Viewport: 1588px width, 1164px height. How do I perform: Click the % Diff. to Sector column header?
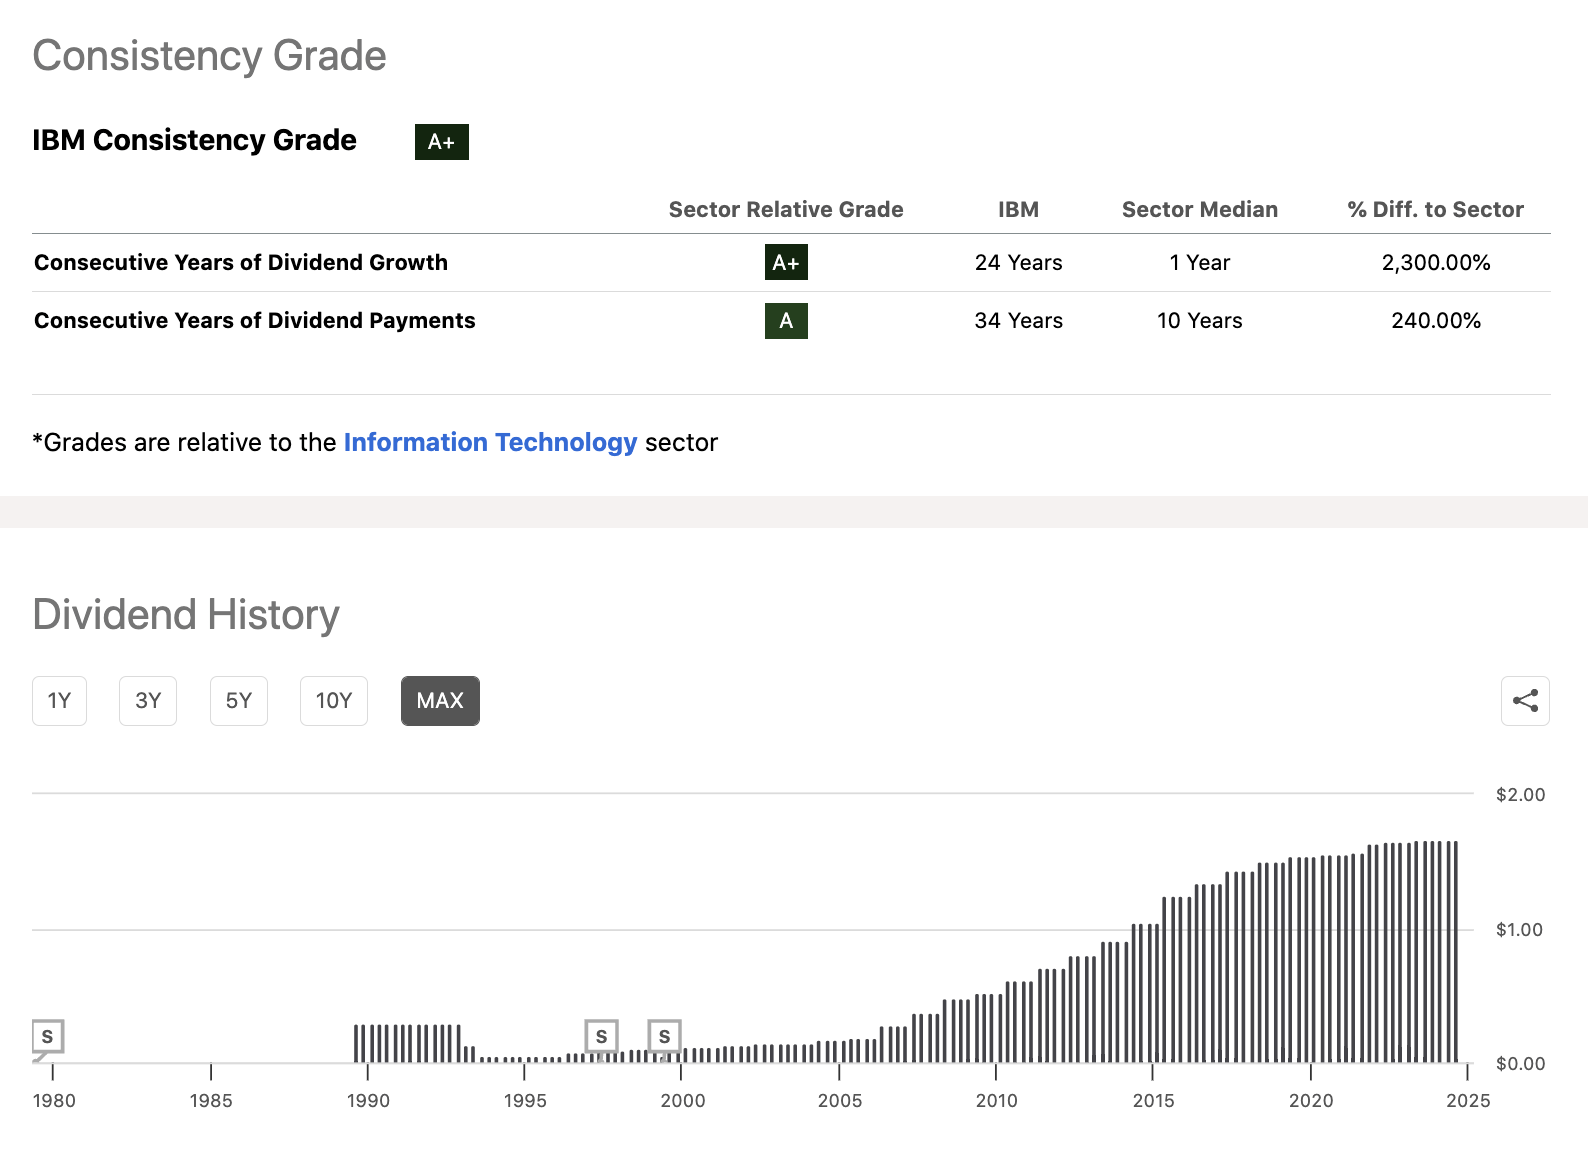tap(1435, 209)
